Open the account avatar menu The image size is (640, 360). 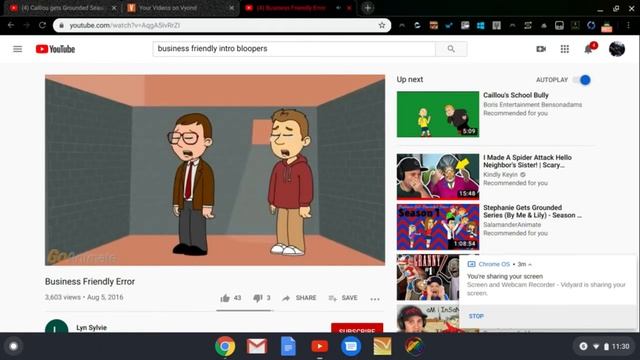coord(617,49)
